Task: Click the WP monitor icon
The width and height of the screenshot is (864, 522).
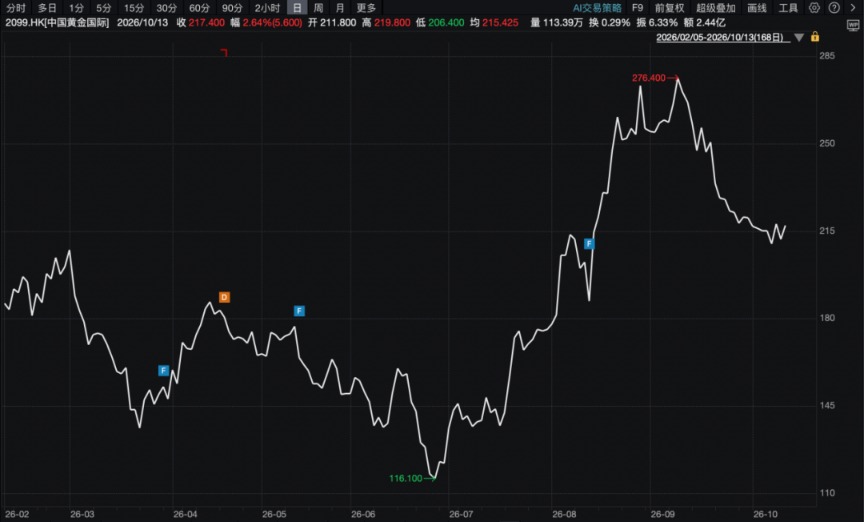Action: (x=852, y=25)
